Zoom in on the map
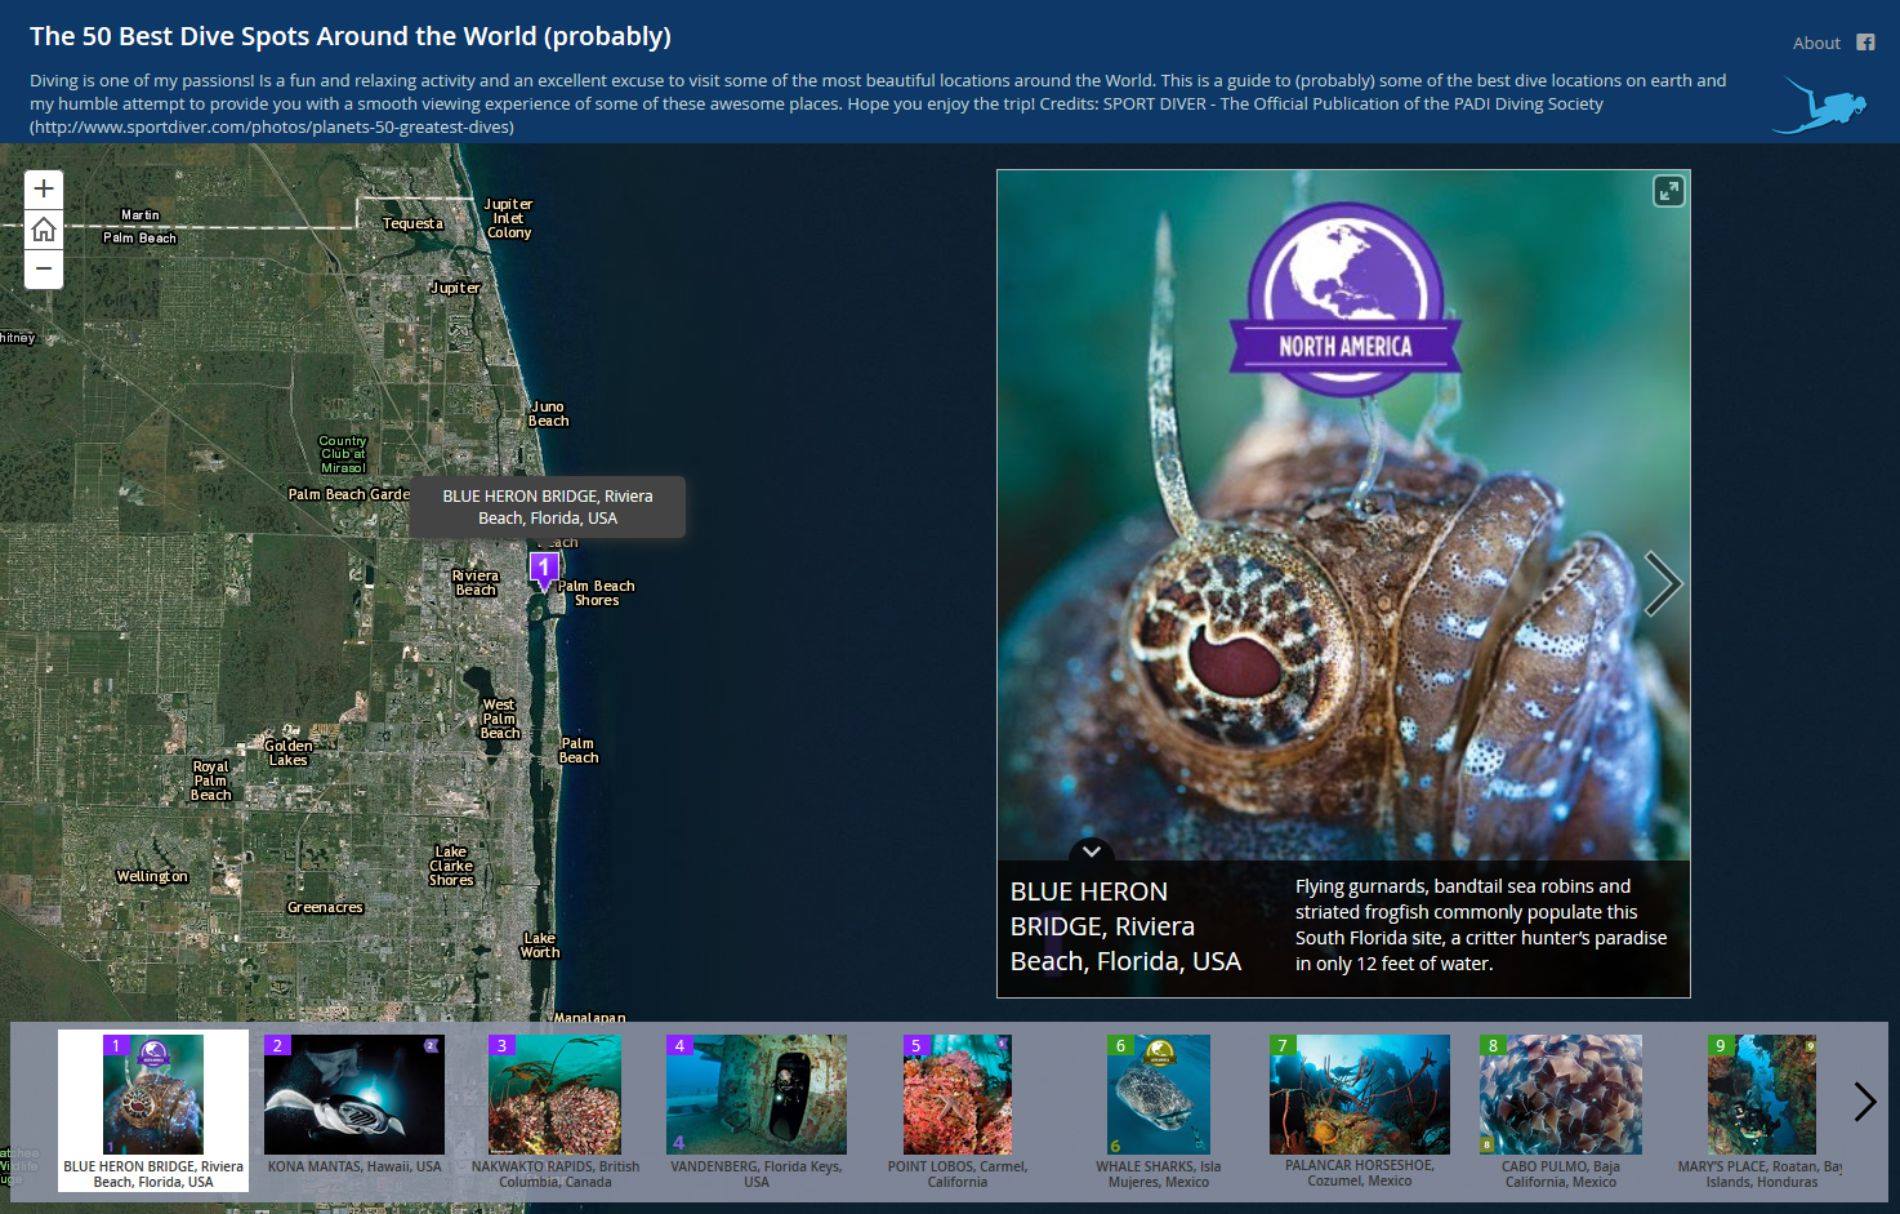Screen dimensions: 1900x1214 click(43, 189)
